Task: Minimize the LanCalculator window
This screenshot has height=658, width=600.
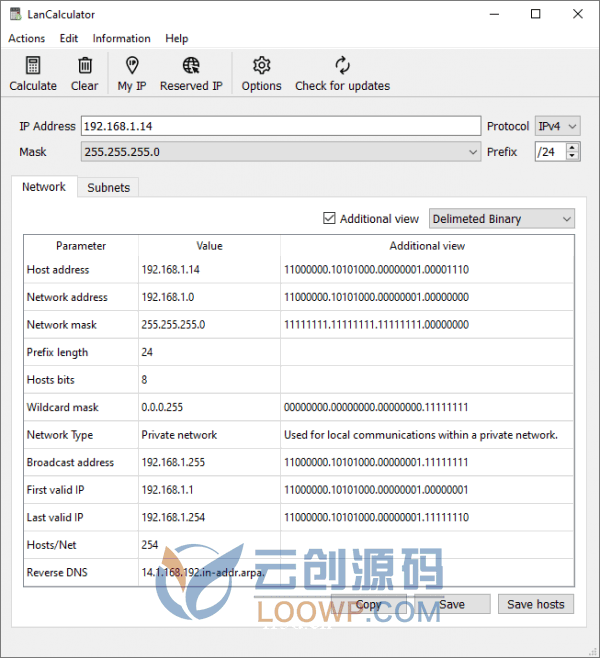Action: (x=494, y=14)
